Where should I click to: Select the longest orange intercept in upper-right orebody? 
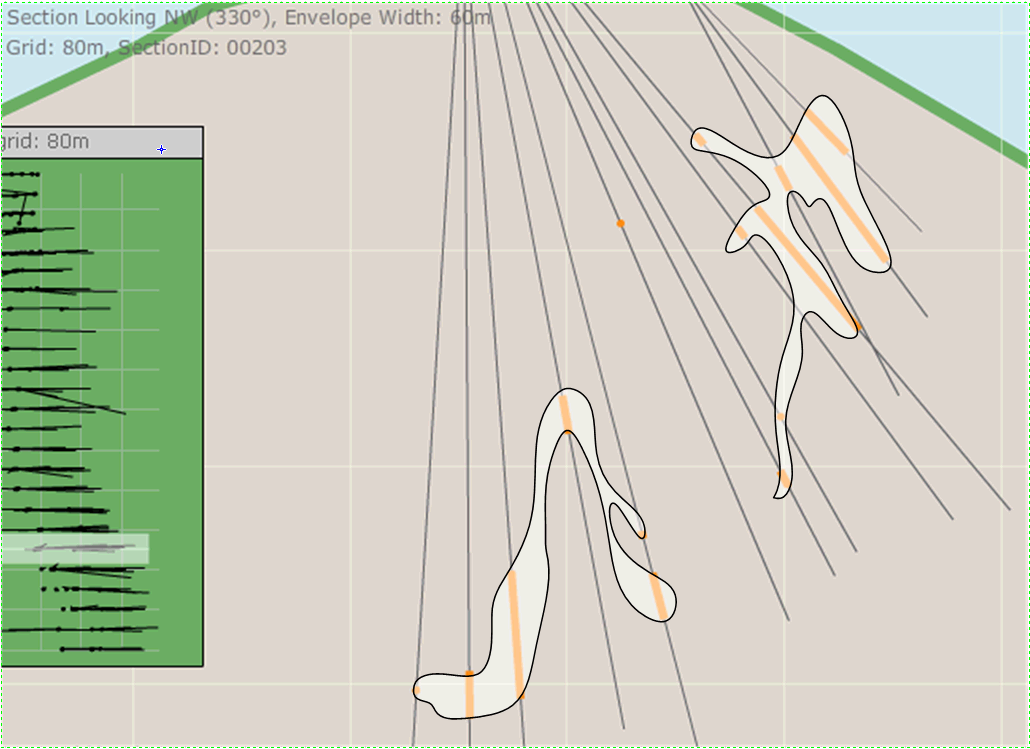[x=808, y=267]
